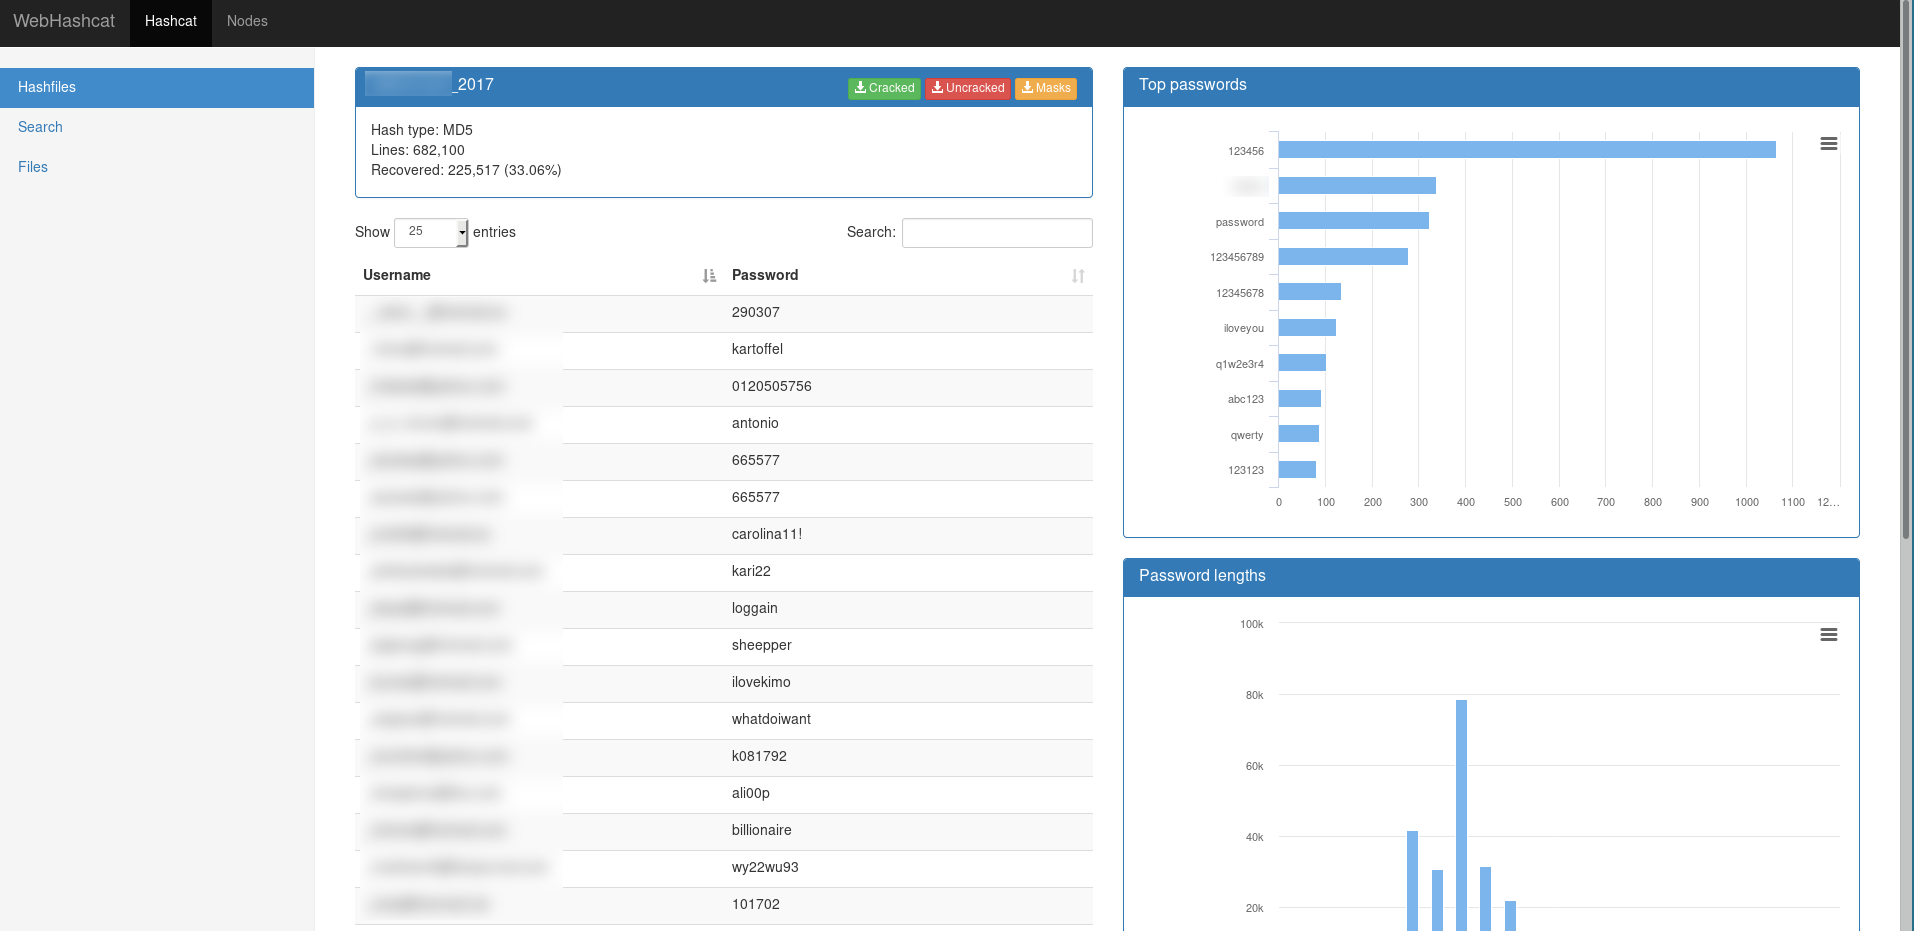
Task: Select Hashfiles in the sidebar
Action: (47, 87)
